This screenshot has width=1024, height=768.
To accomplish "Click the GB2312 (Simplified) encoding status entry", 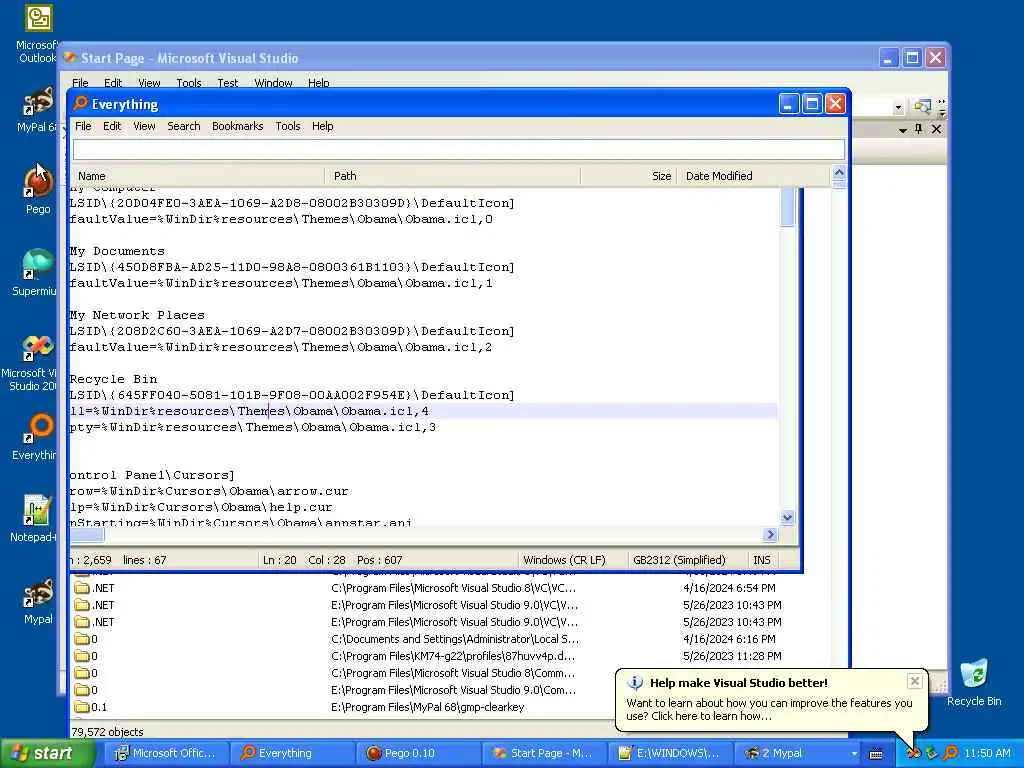I will [x=679, y=560].
